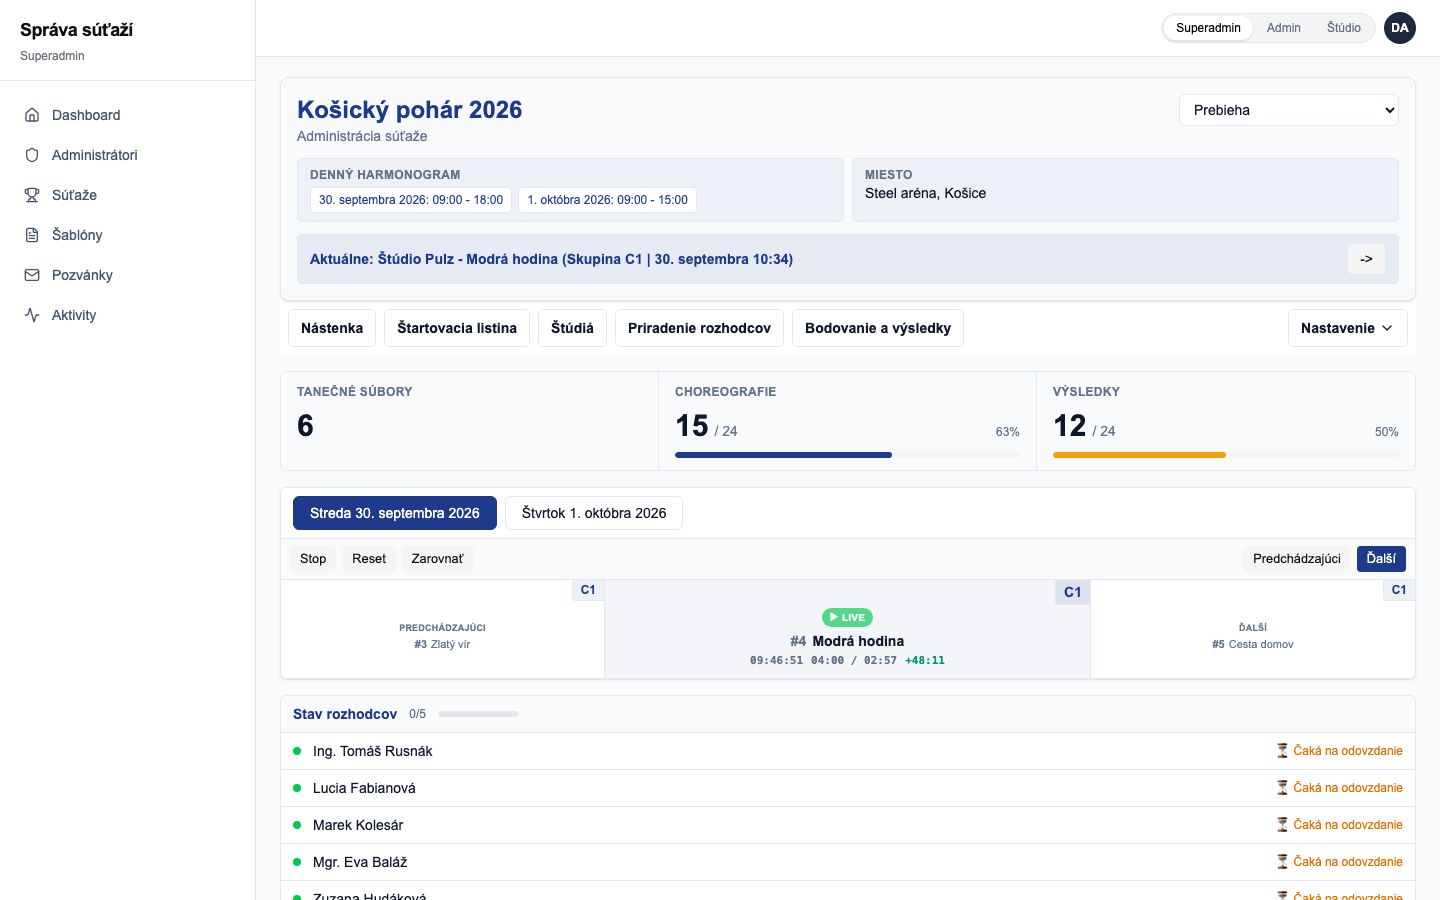Advance with the Ďalší button

[1381, 559]
